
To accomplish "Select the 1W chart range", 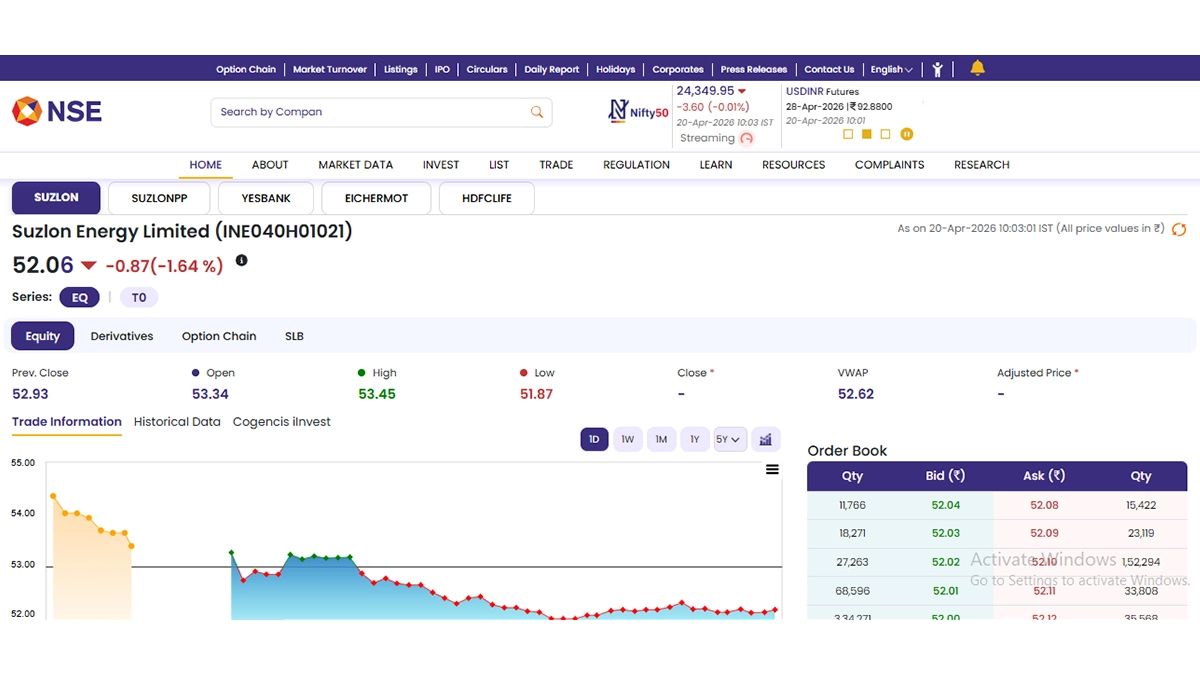I will (x=627, y=439).
